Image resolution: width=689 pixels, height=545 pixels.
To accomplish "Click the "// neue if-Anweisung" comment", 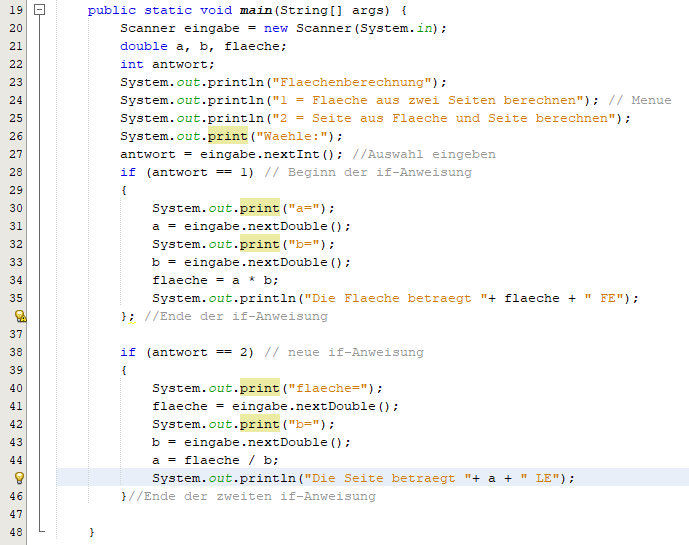I will (344, 352).
